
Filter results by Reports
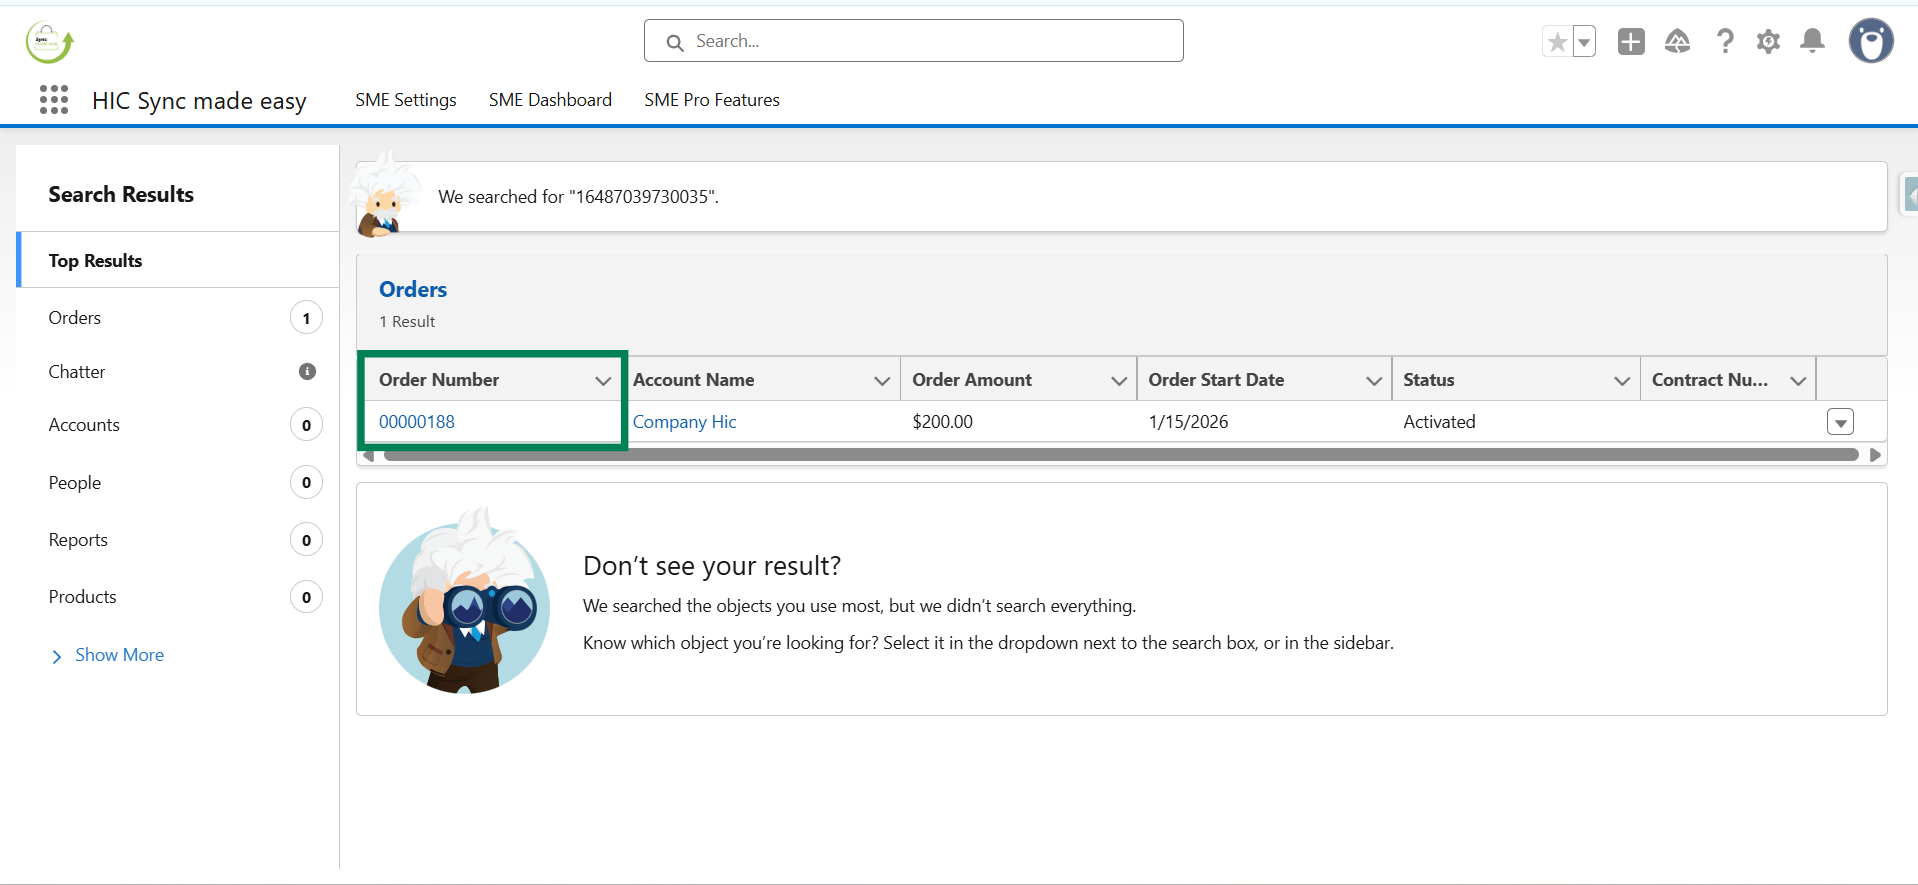(78, 540)
